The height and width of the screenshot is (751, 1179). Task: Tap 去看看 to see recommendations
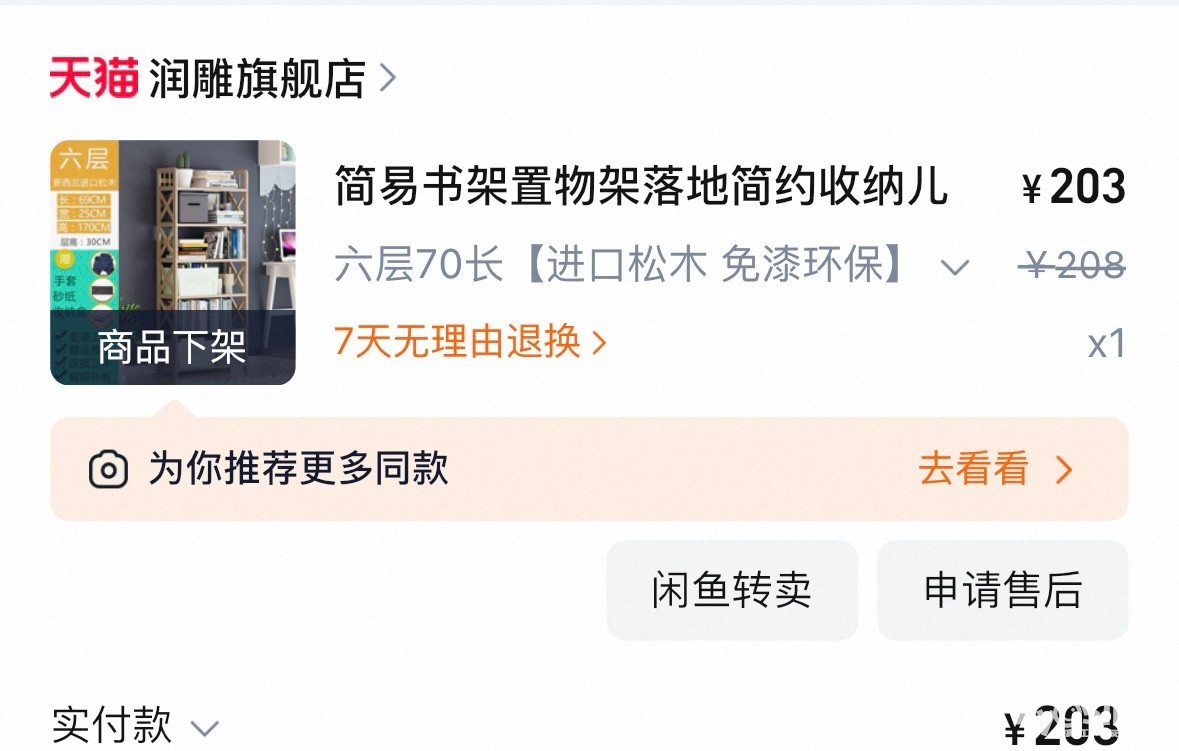[973, 469]
